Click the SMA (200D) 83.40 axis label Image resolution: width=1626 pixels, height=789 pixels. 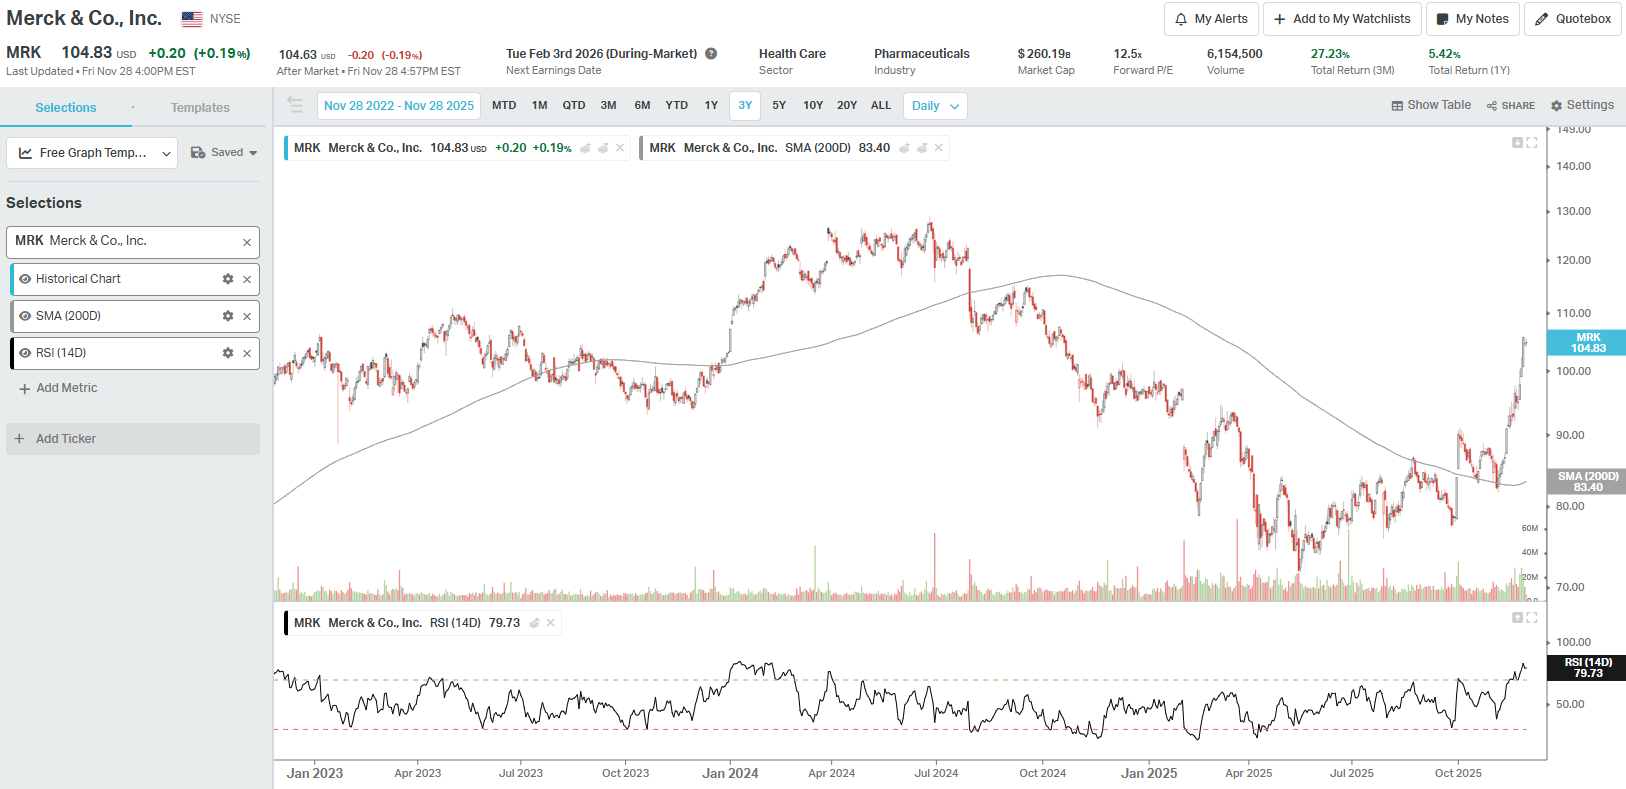point(1587,481)
